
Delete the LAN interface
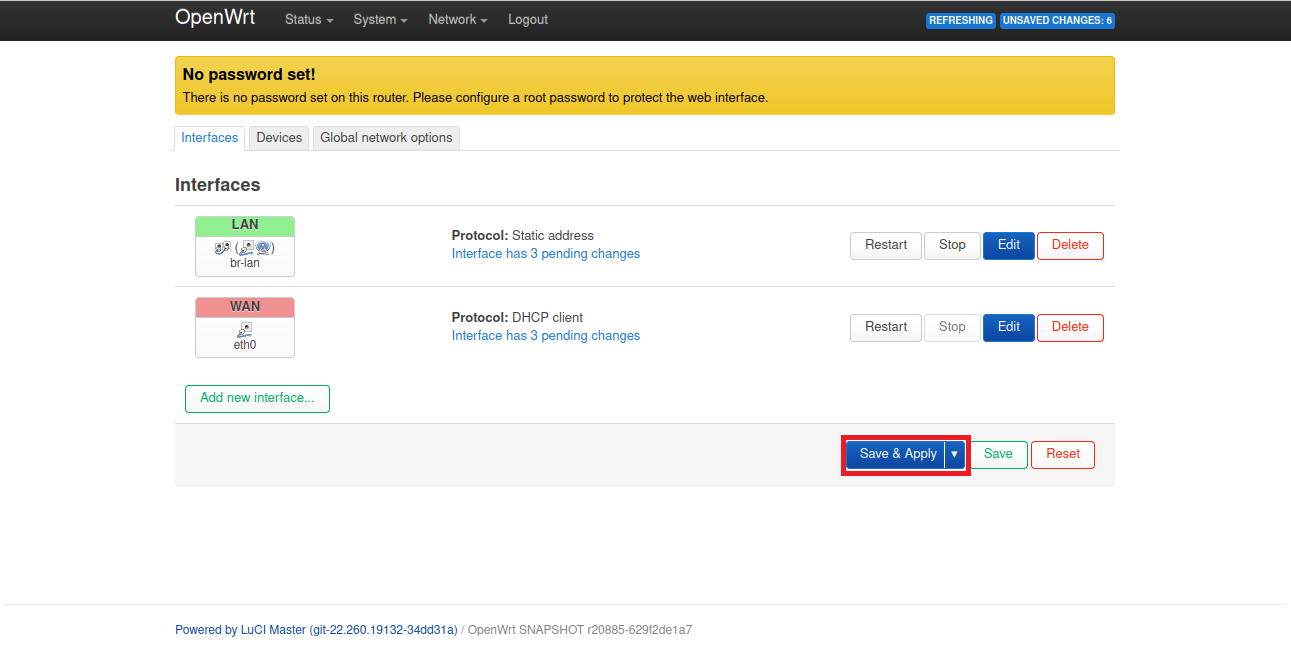tap(1070, 245)
